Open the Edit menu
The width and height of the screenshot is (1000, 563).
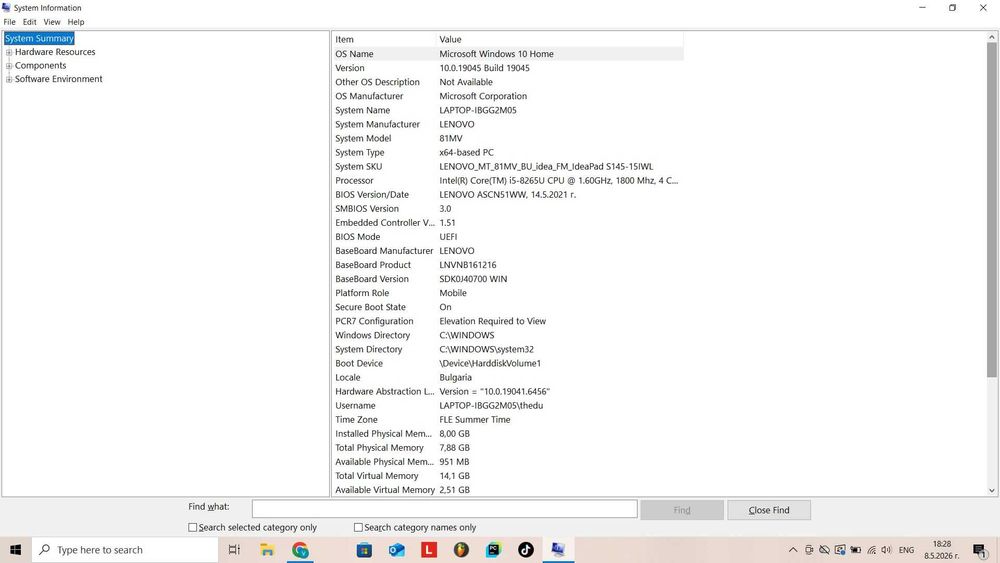pyautogui.click(x=29, y=22)
